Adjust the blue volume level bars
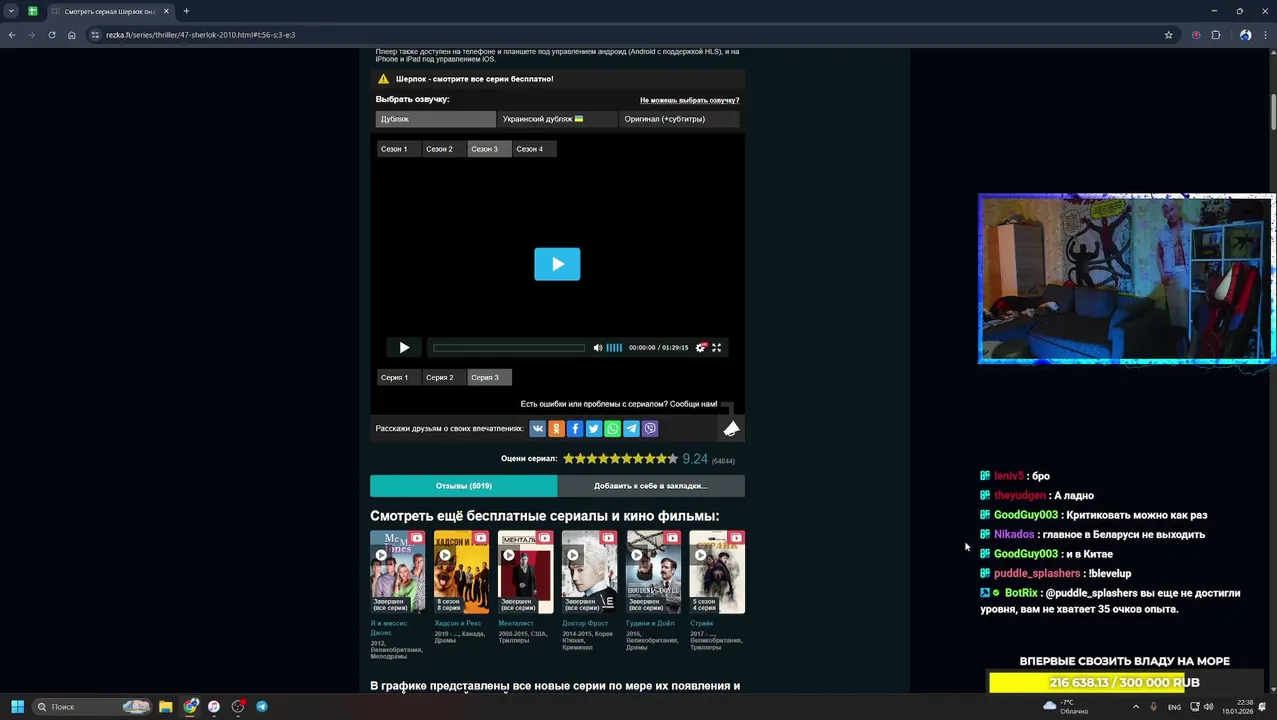Screen dimensions: 1277x720 614,347
